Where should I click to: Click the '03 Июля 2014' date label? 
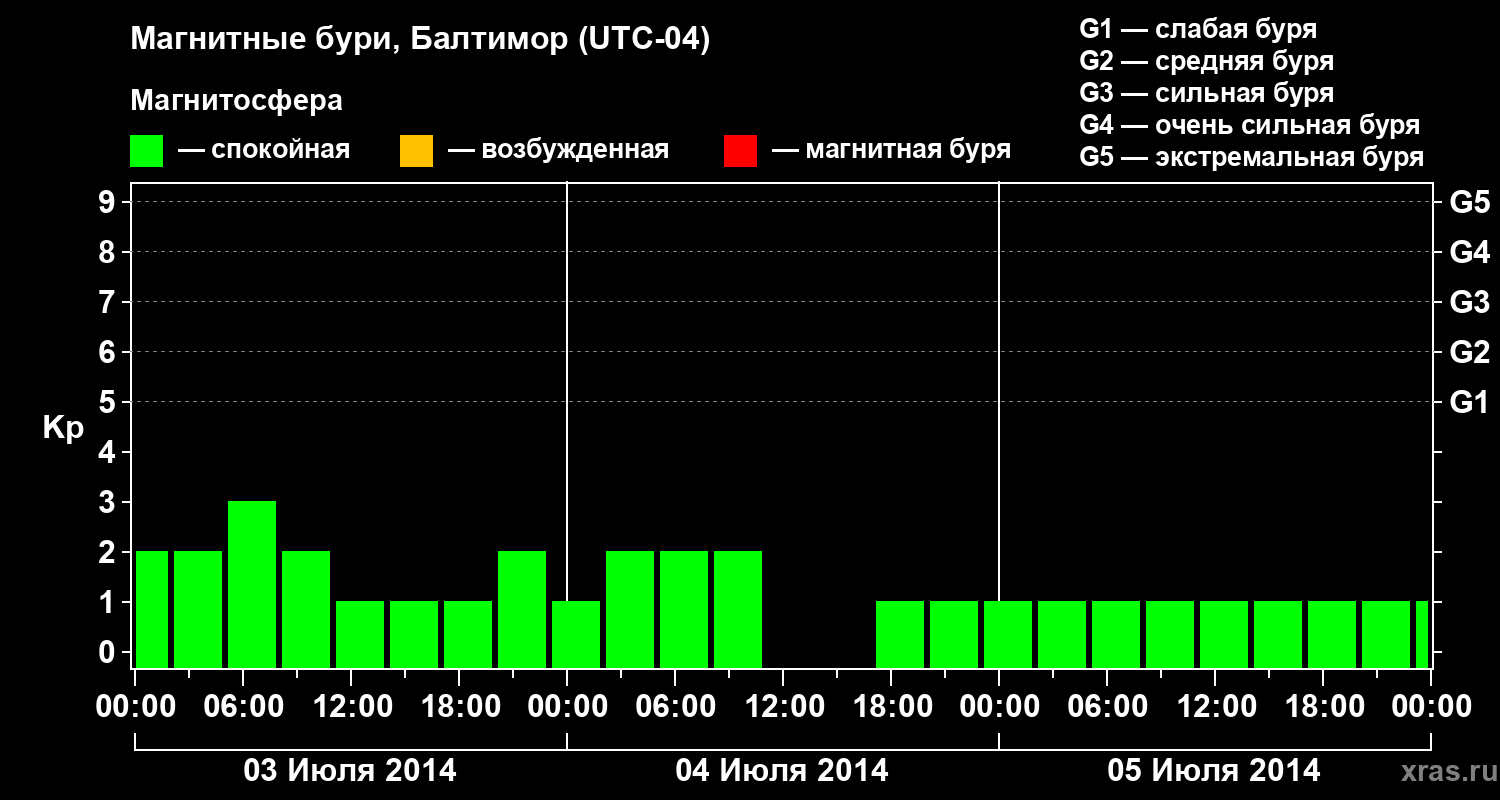pos(351,771)
